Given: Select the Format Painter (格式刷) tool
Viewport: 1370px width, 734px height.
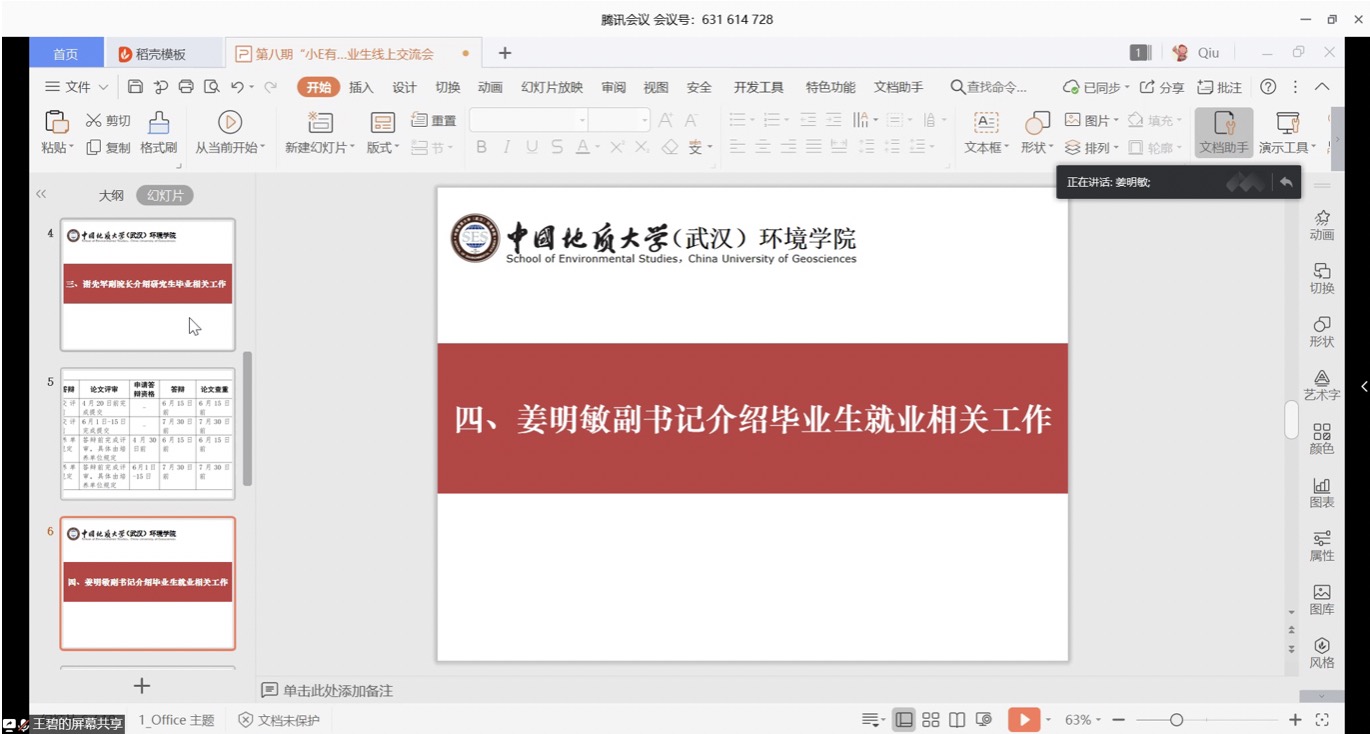Looking at the screenshot, I should pos(158,122).
